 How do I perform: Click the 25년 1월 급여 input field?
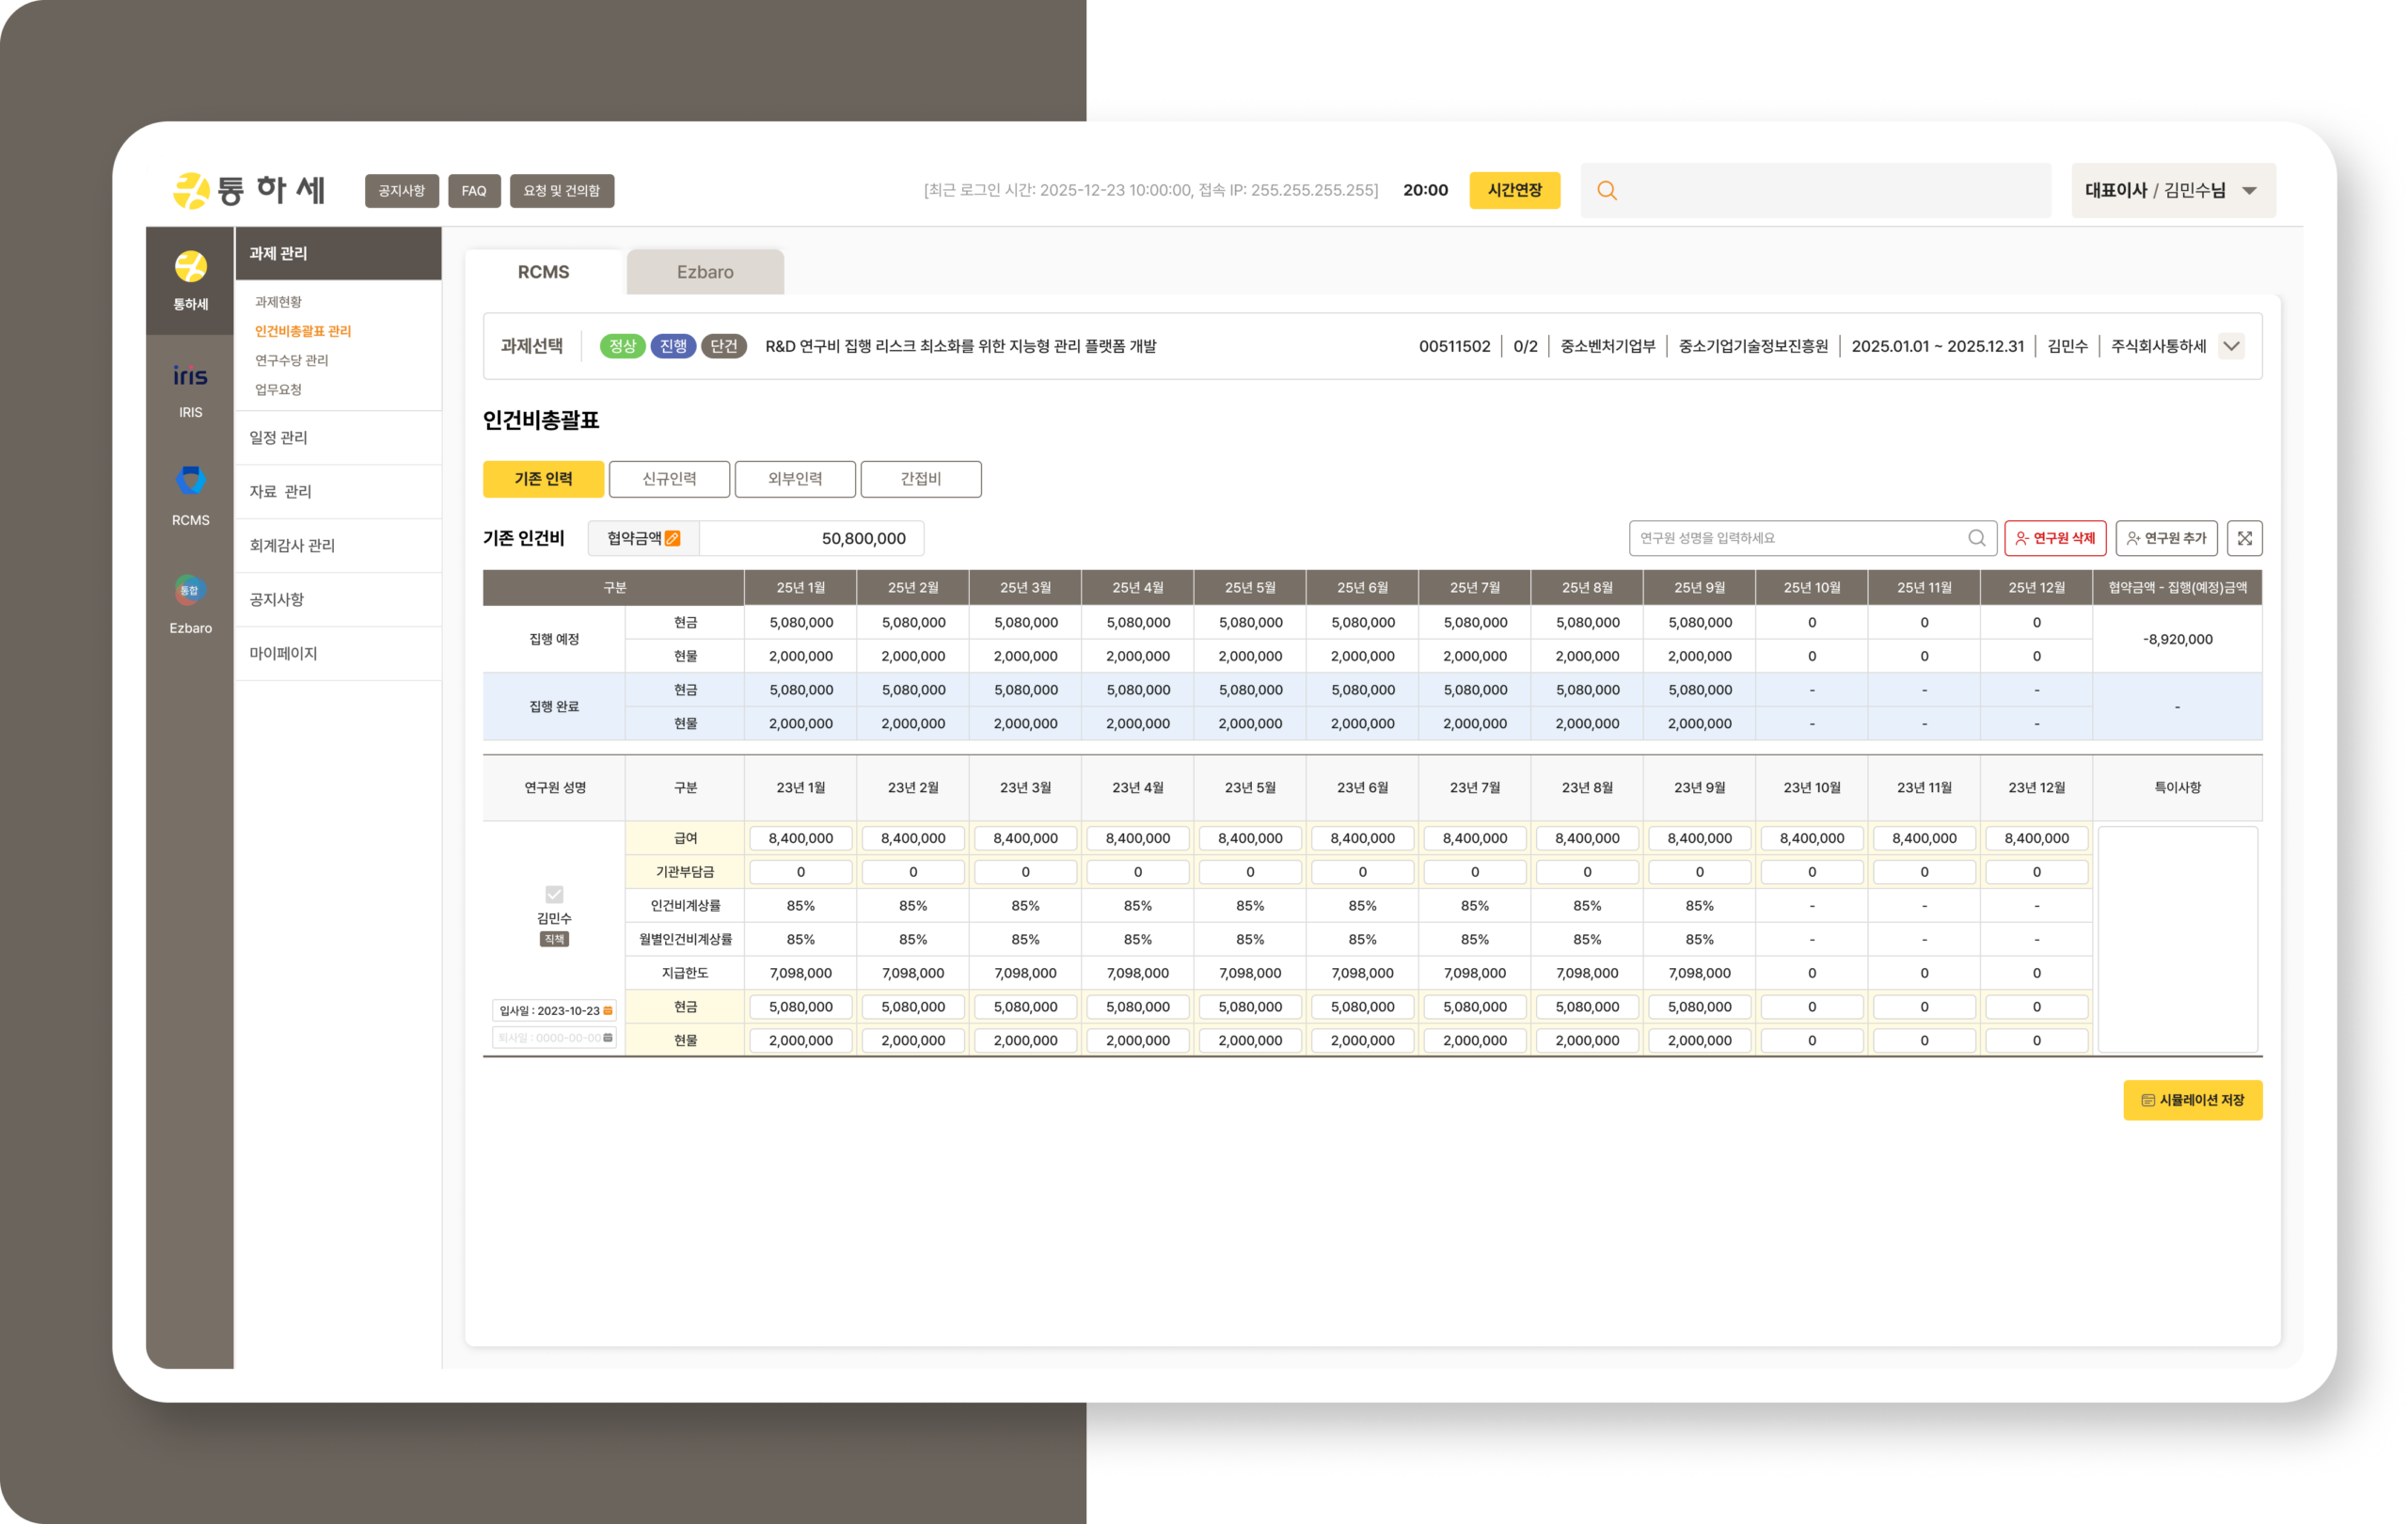coord(800,838)
